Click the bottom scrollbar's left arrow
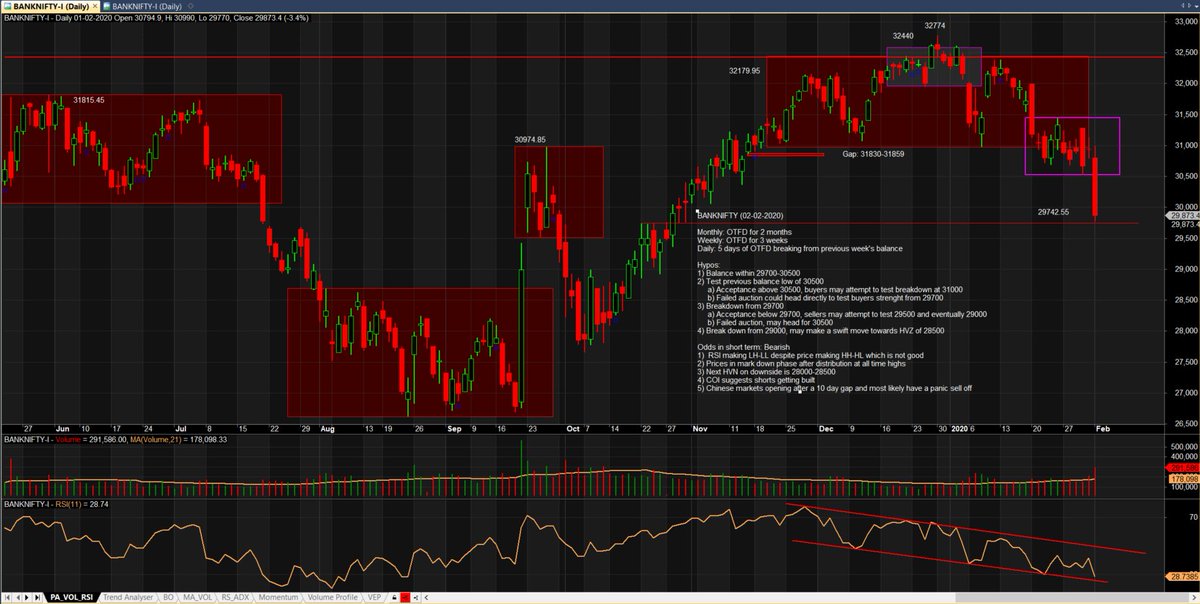 [x=426, y=597]
